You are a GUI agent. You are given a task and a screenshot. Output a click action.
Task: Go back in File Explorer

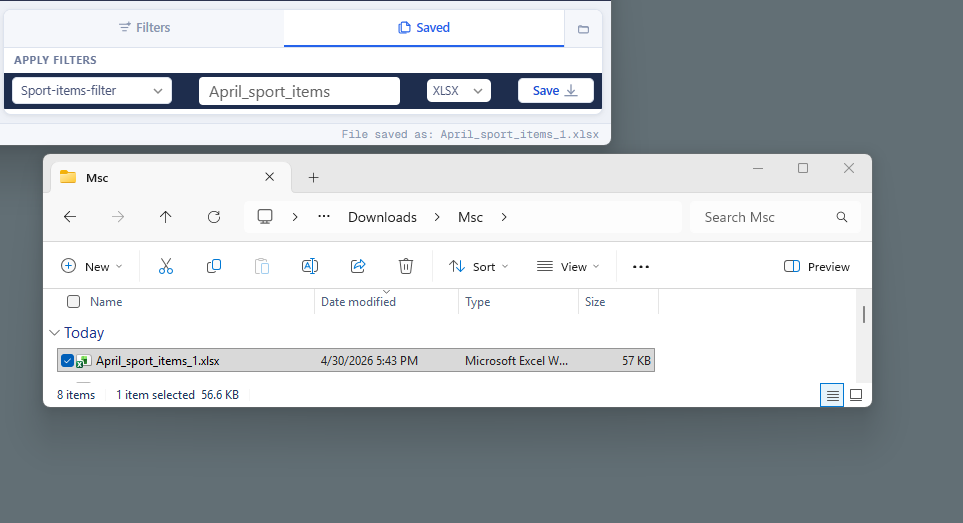(x=70, y=217)
